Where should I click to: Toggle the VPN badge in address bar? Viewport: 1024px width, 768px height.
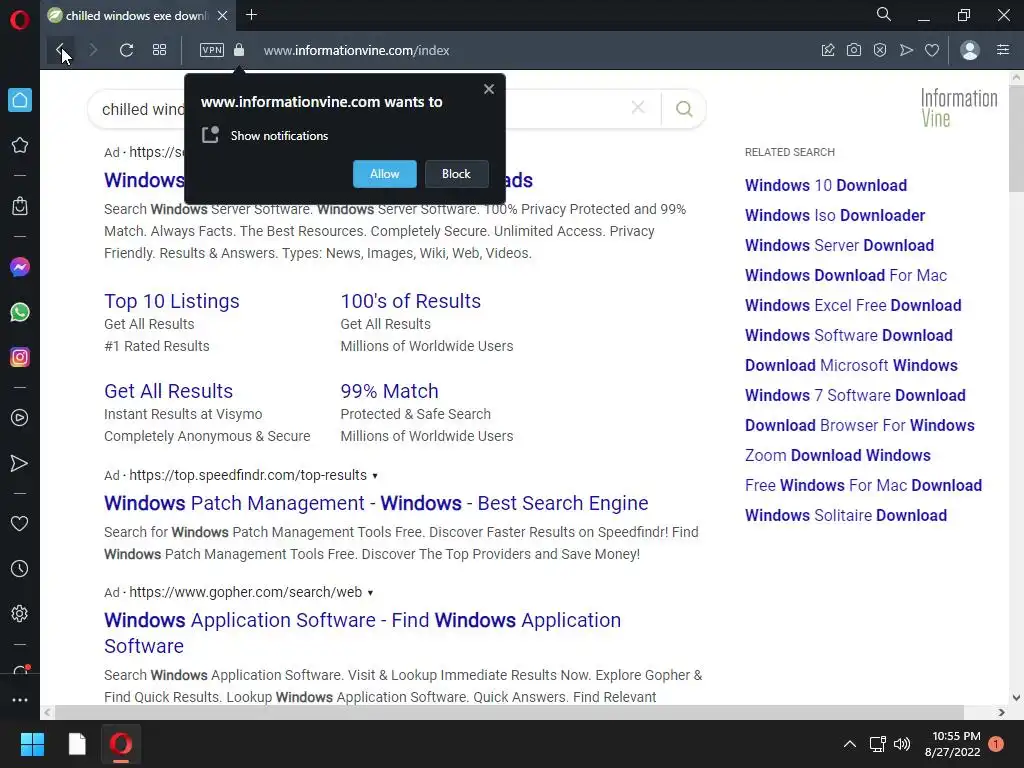[212, 50]
